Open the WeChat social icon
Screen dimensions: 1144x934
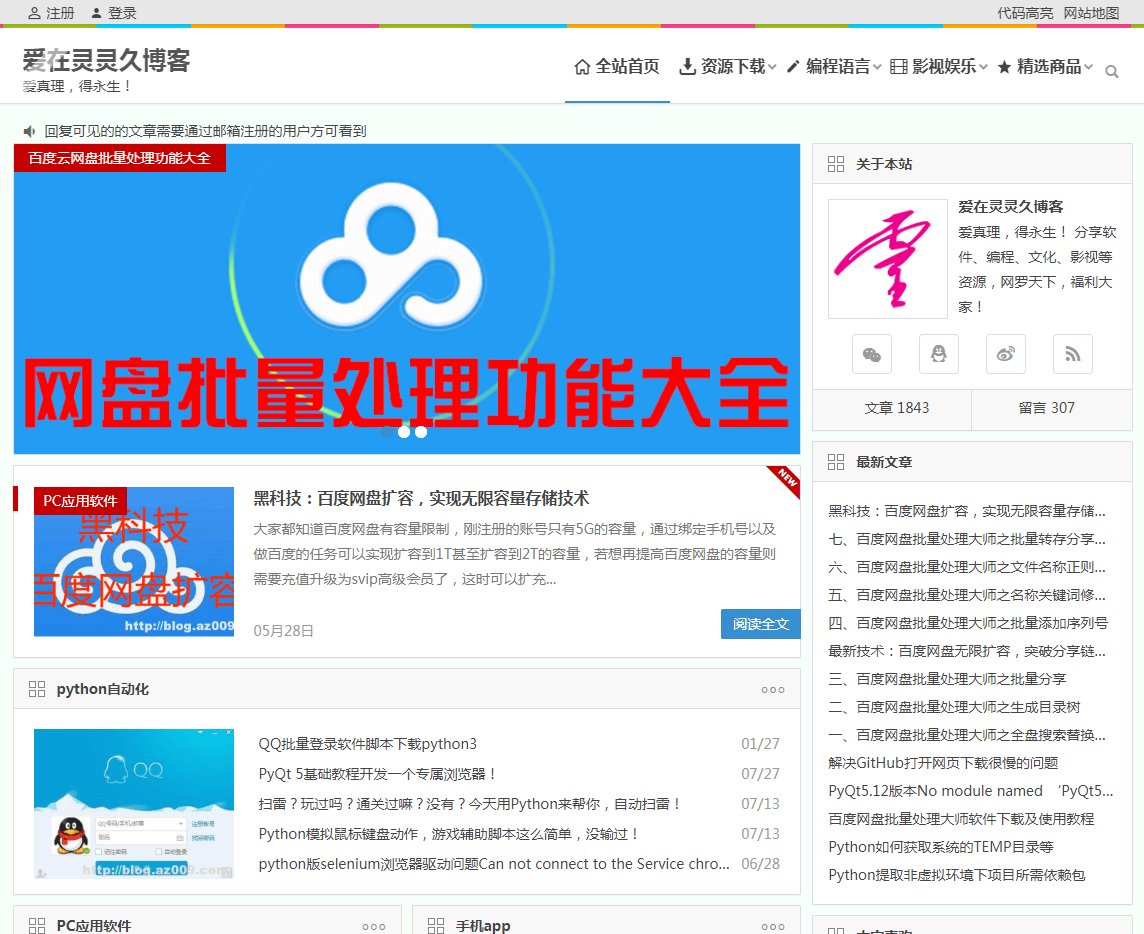(x=872, y=354)
